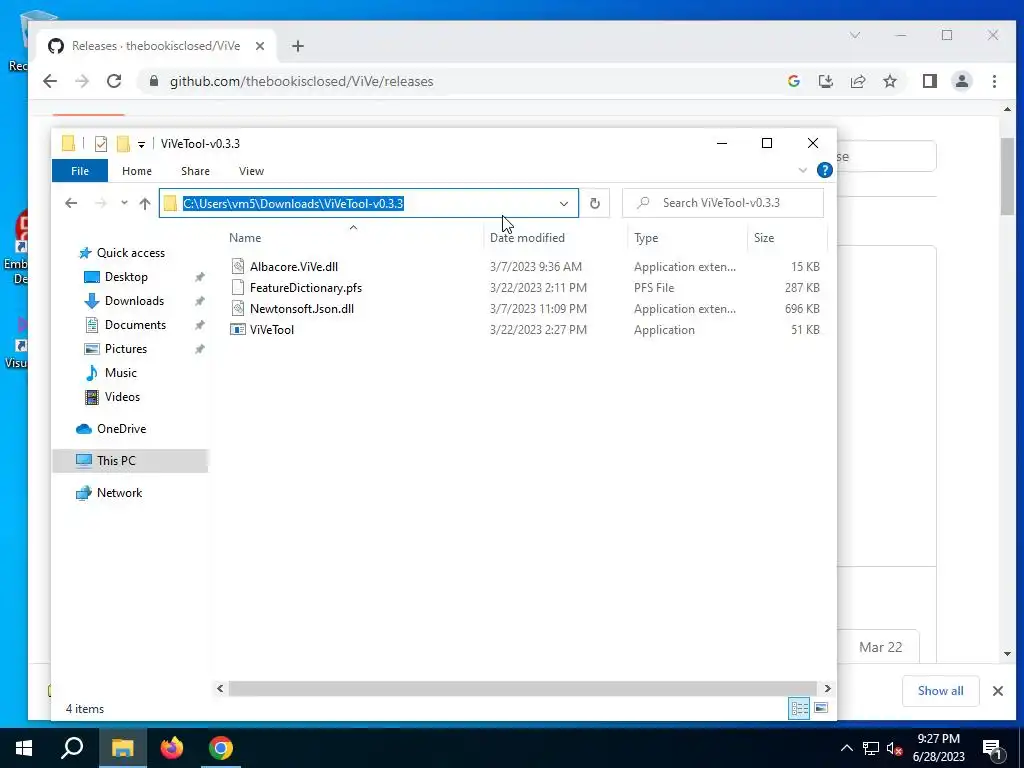1024x768 pixels.
Task: Click the Search ViVeTool-v0.3.3 box
Action: (x=723, y=203)
